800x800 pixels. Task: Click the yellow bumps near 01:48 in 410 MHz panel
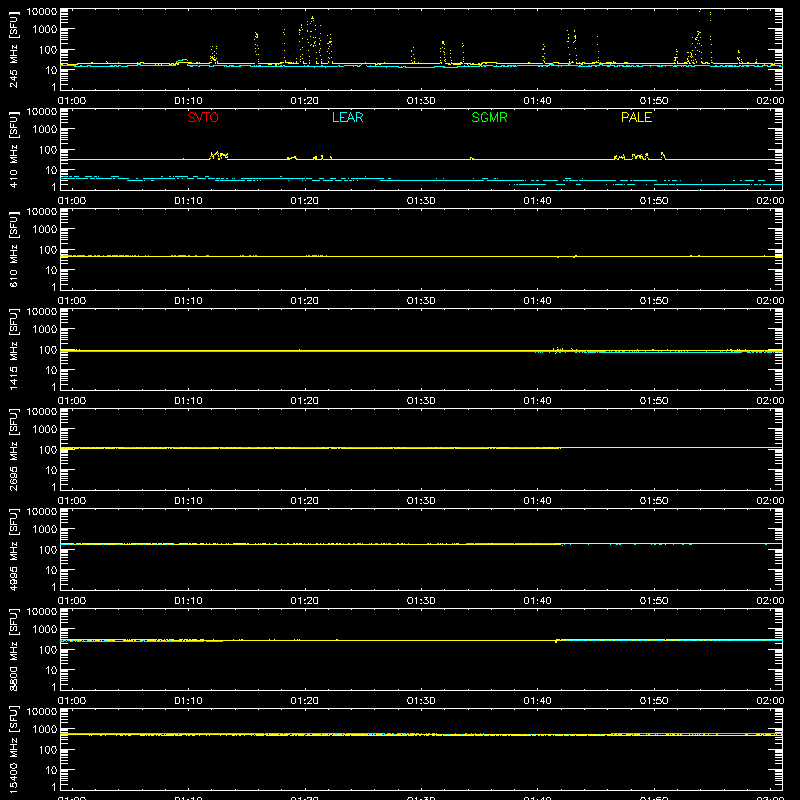click(632, 157)
